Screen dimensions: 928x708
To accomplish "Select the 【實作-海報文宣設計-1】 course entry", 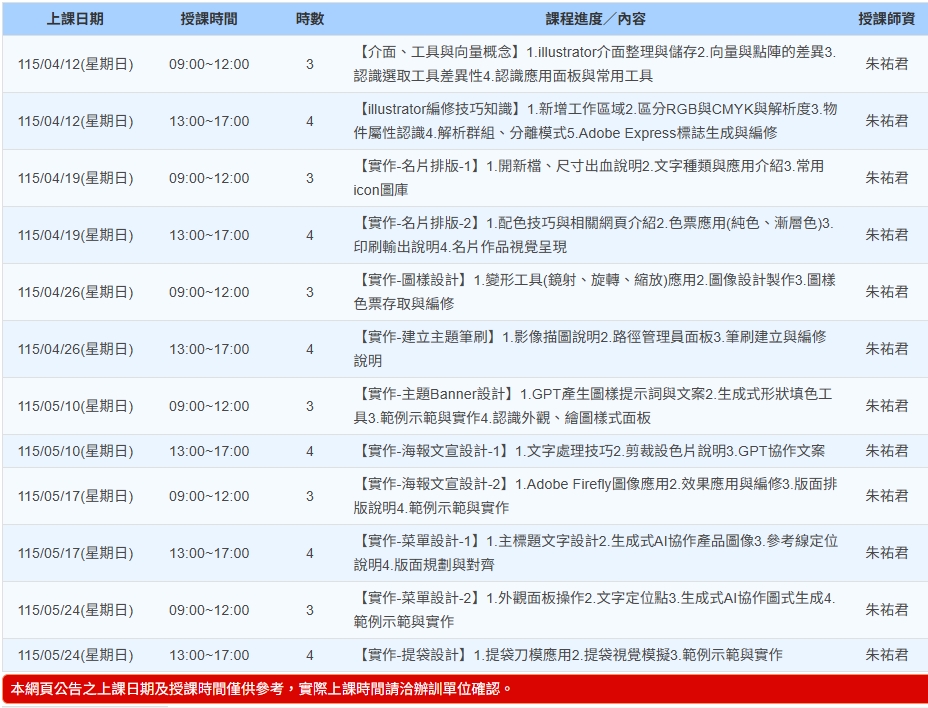I will (x=595, y=451).
